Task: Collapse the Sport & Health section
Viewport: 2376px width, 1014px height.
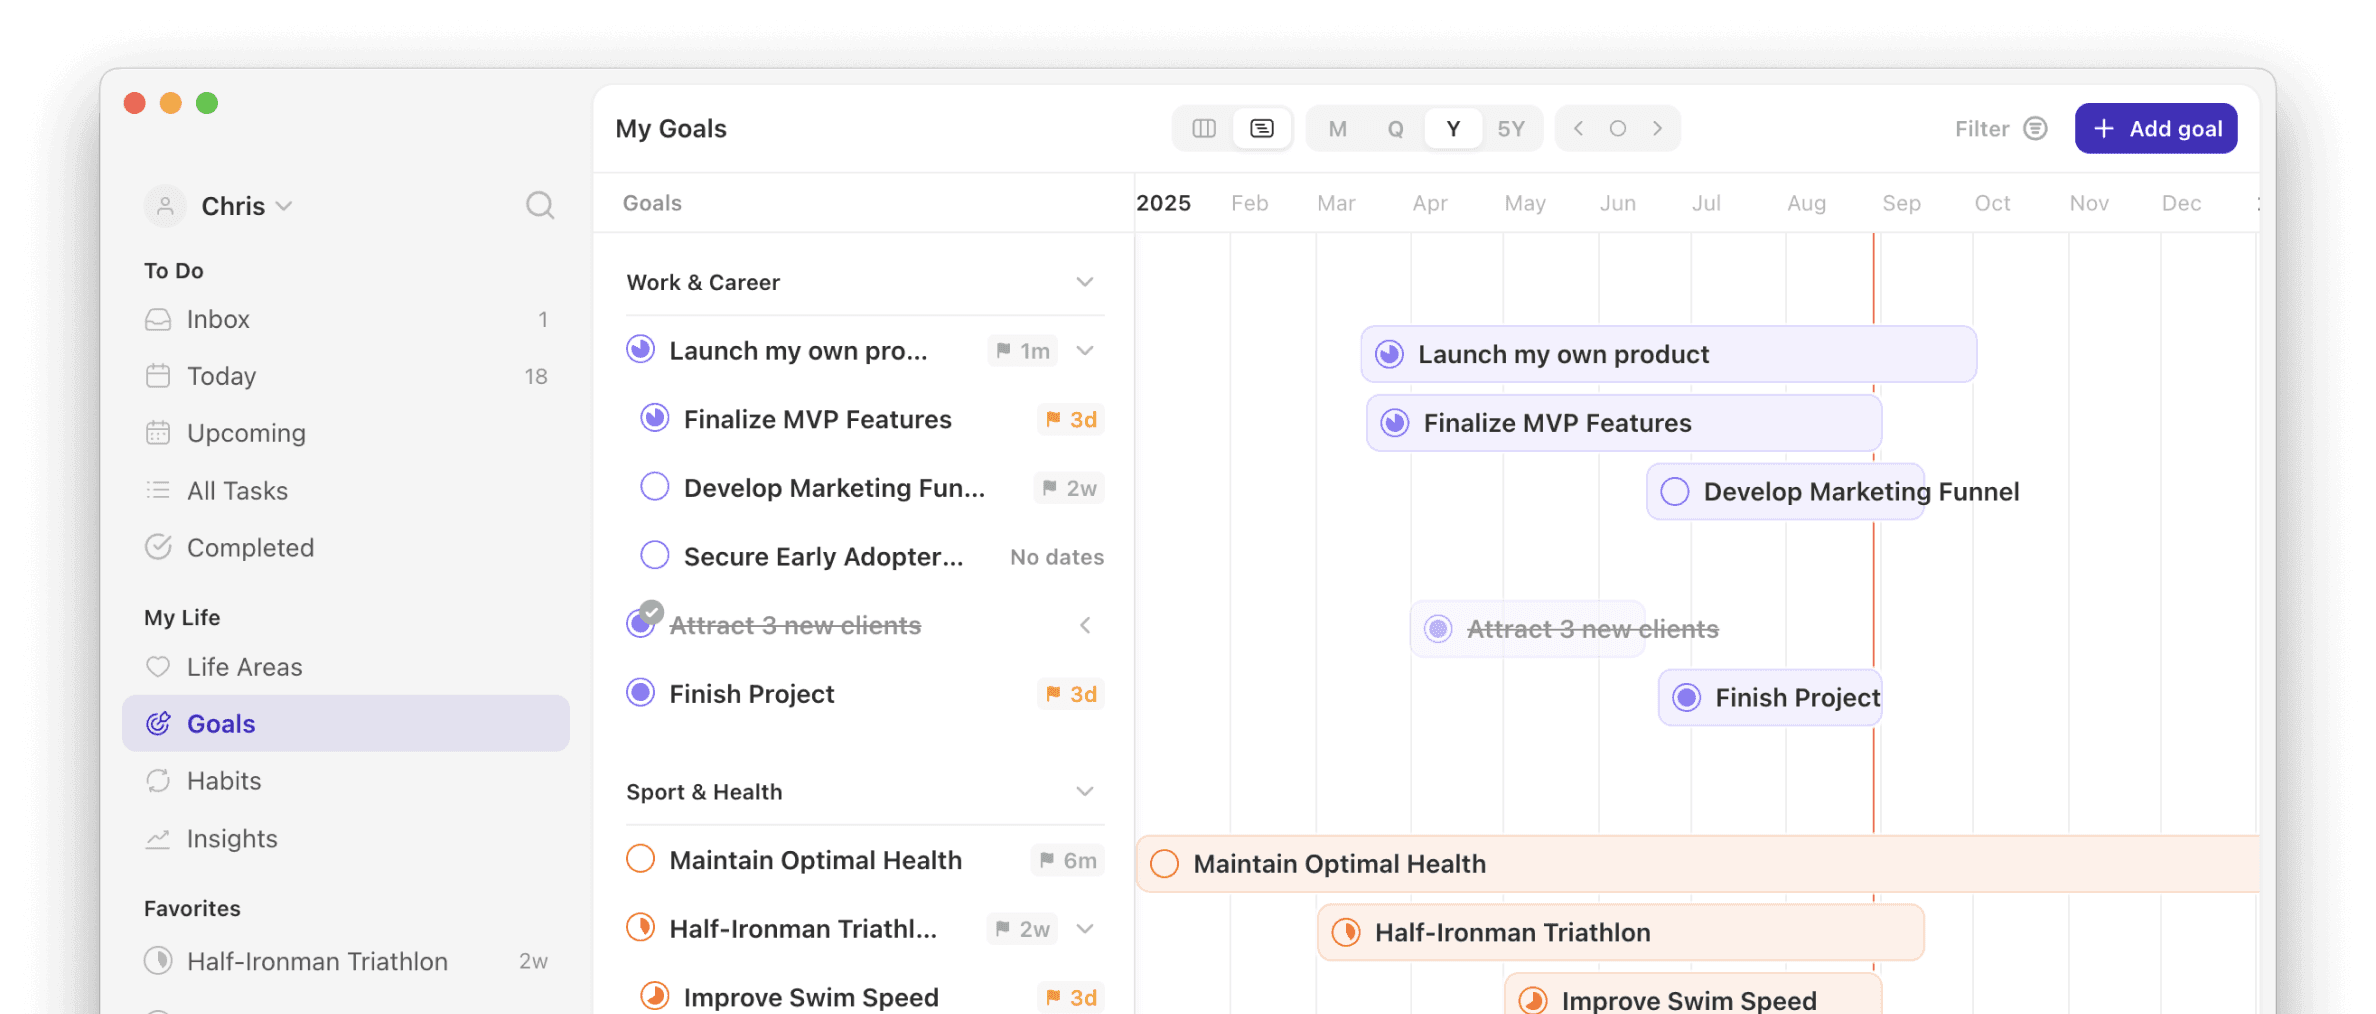Action: [1085, 792]
